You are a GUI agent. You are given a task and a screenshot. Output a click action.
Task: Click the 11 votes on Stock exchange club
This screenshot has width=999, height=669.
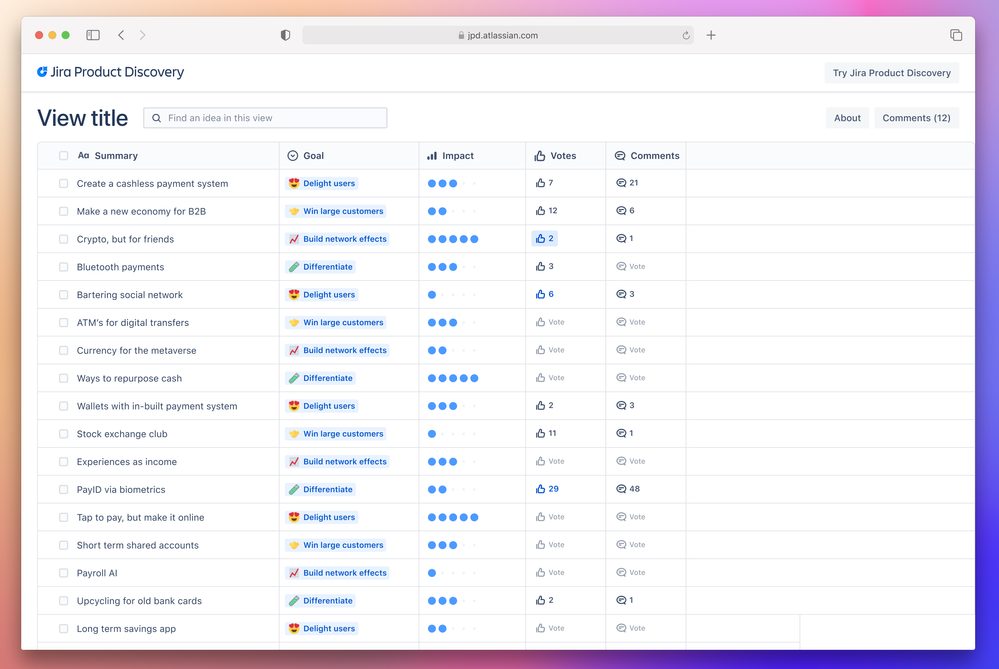pyautogui.click(x=546, y=433)
